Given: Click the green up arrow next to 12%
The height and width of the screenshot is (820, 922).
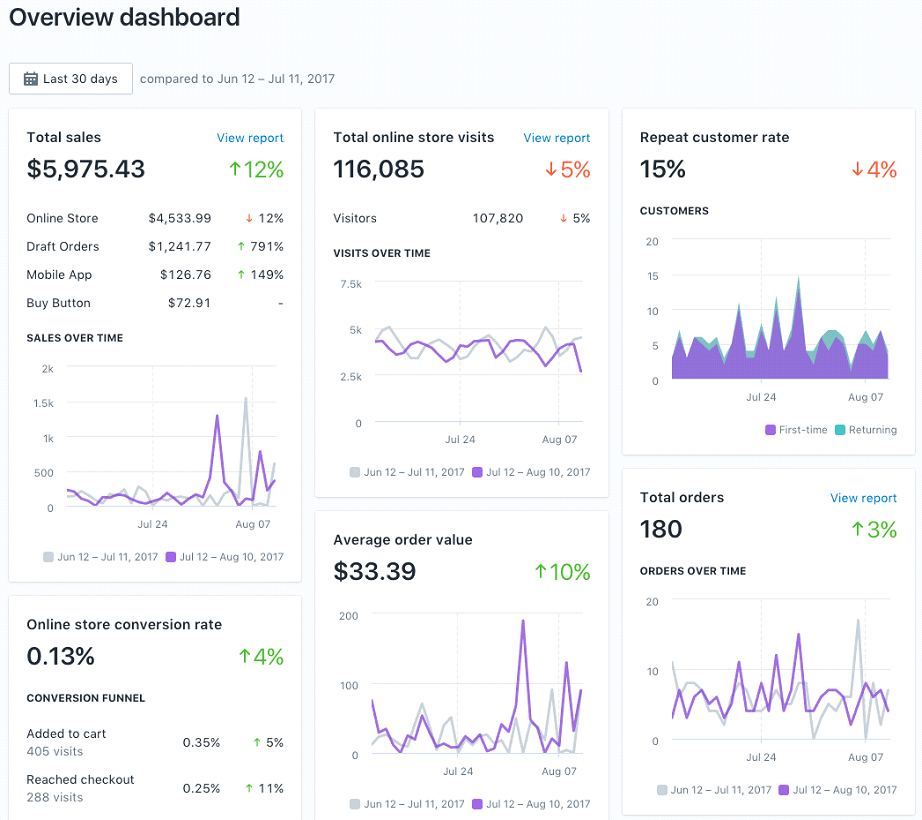Looking at the screenshot, I should [238, 169].
